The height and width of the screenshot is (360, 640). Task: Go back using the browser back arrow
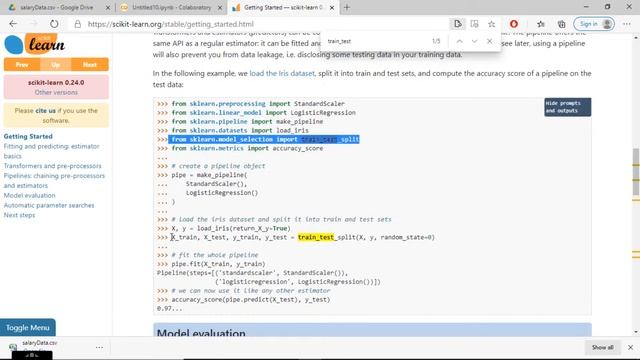13,24
